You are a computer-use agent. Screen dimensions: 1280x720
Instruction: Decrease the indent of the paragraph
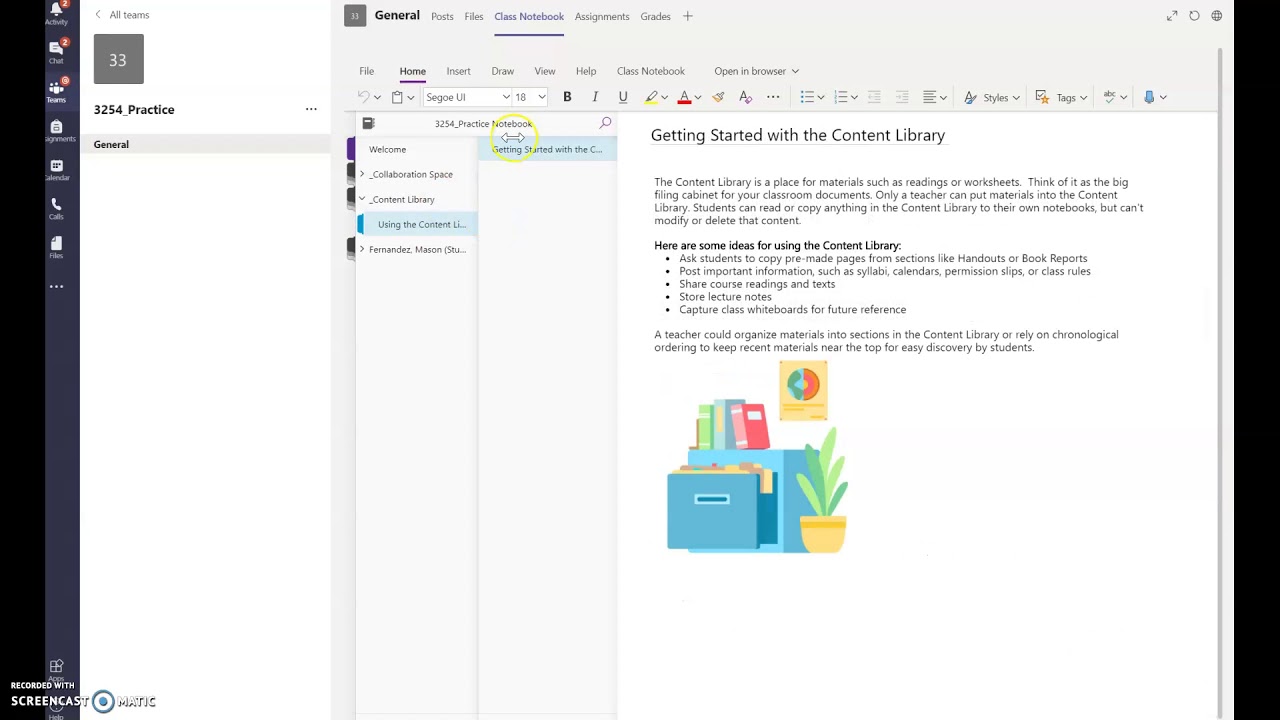point(874,97)
